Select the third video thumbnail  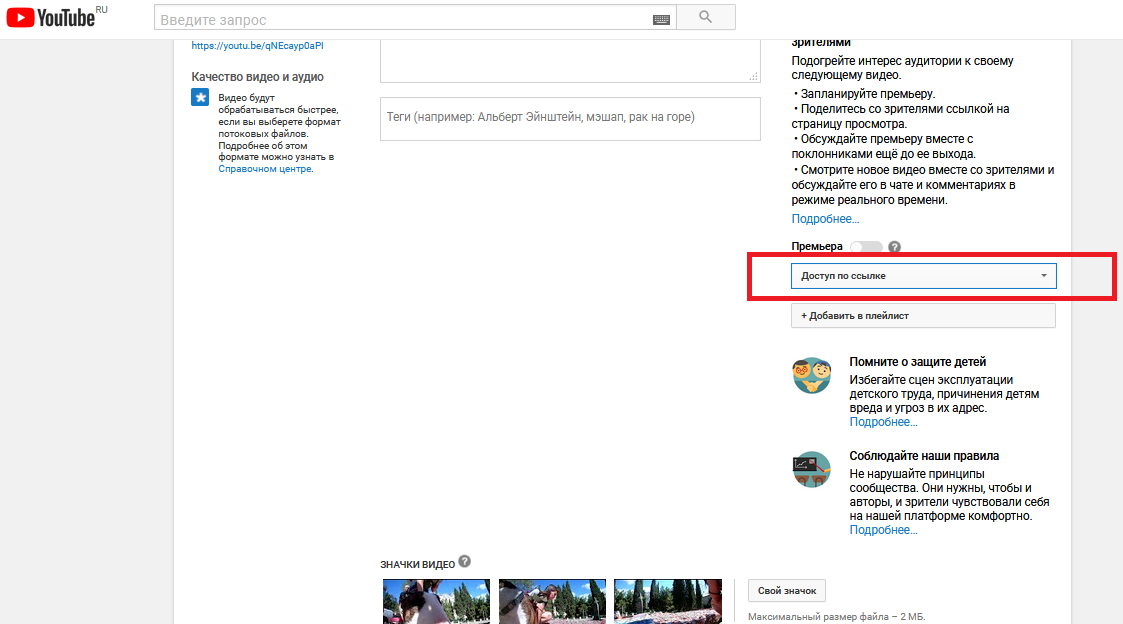click(x=668, y=601)
